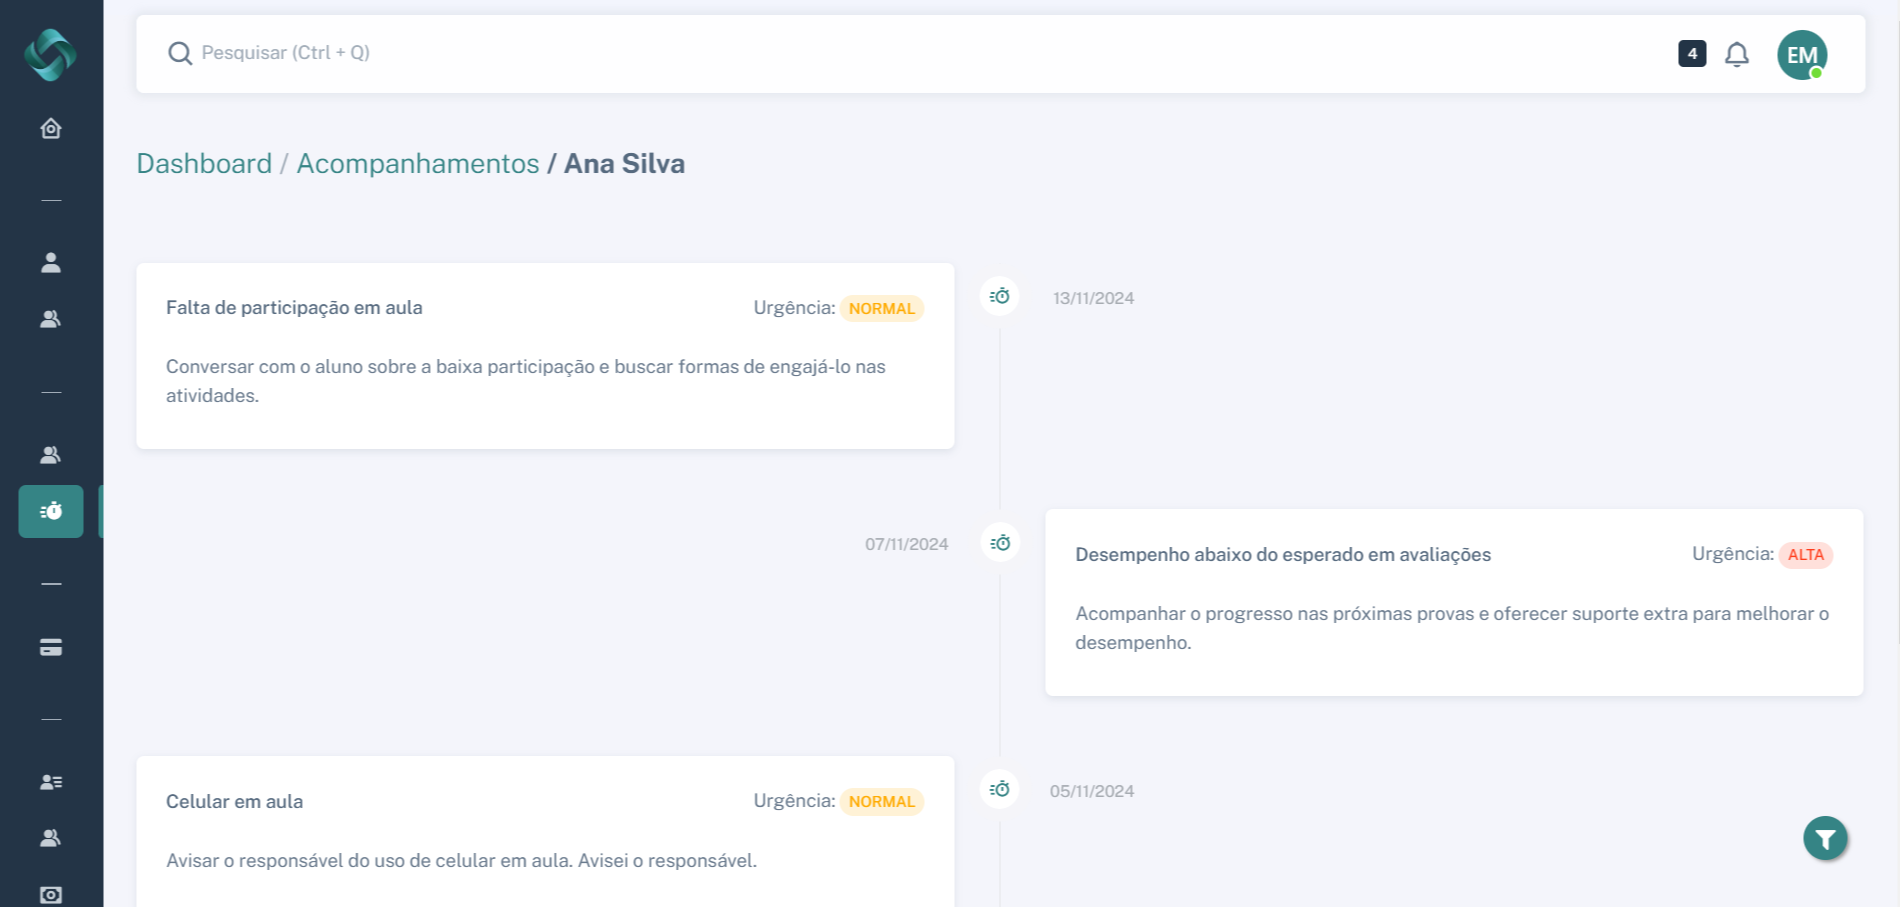Open the ID card list sidebar icon

(51, 782)
